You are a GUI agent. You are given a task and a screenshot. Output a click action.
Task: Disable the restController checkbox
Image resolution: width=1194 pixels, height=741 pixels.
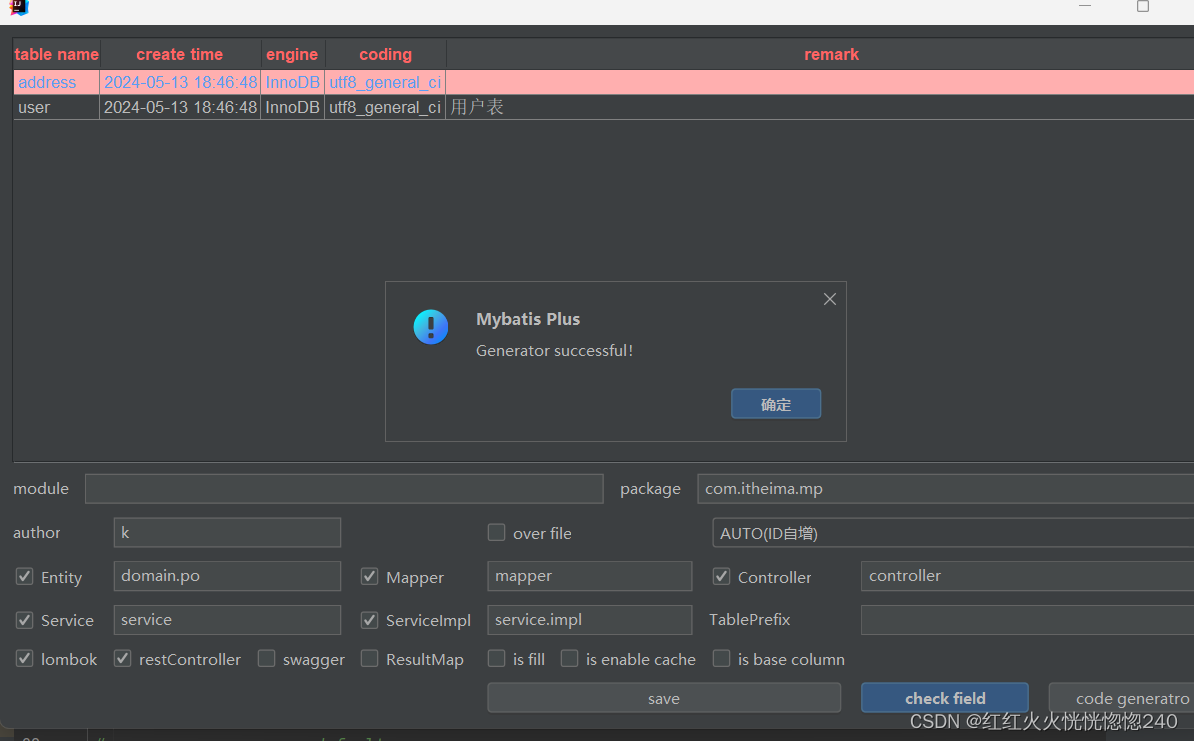[123, 659]
